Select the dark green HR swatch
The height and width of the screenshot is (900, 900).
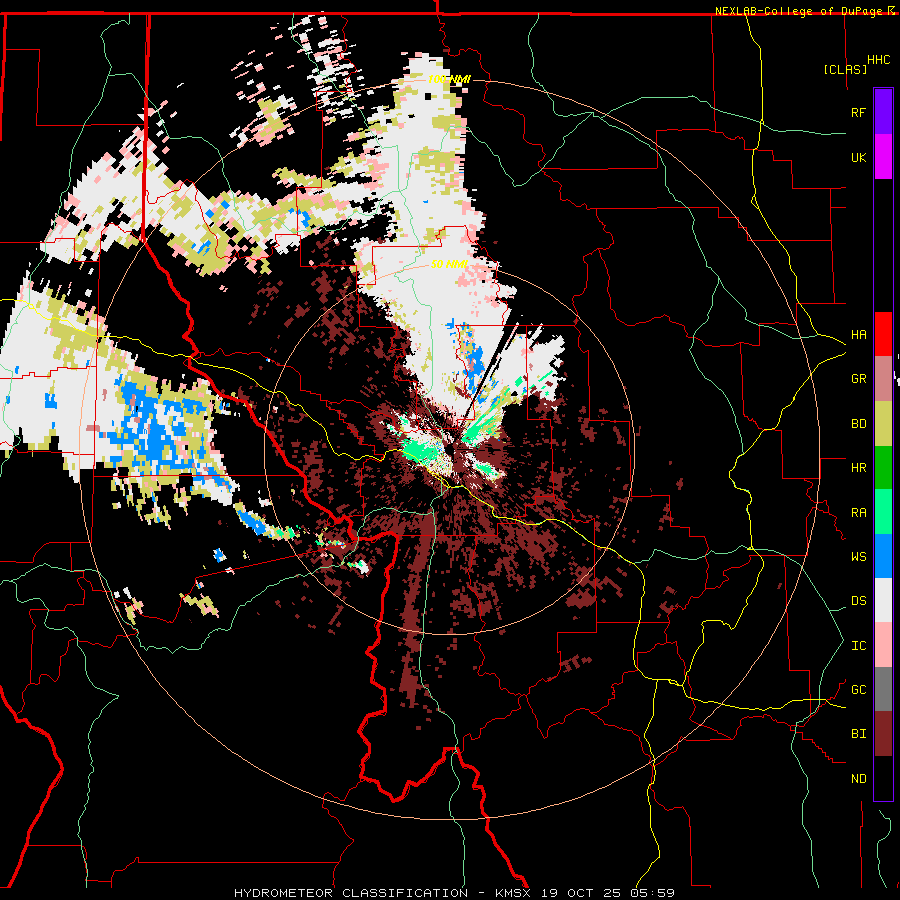coord(883,467)
